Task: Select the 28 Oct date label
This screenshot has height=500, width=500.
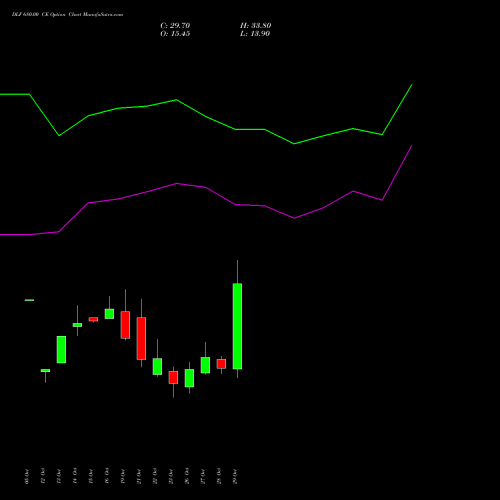Action: [x=219, y=476]
